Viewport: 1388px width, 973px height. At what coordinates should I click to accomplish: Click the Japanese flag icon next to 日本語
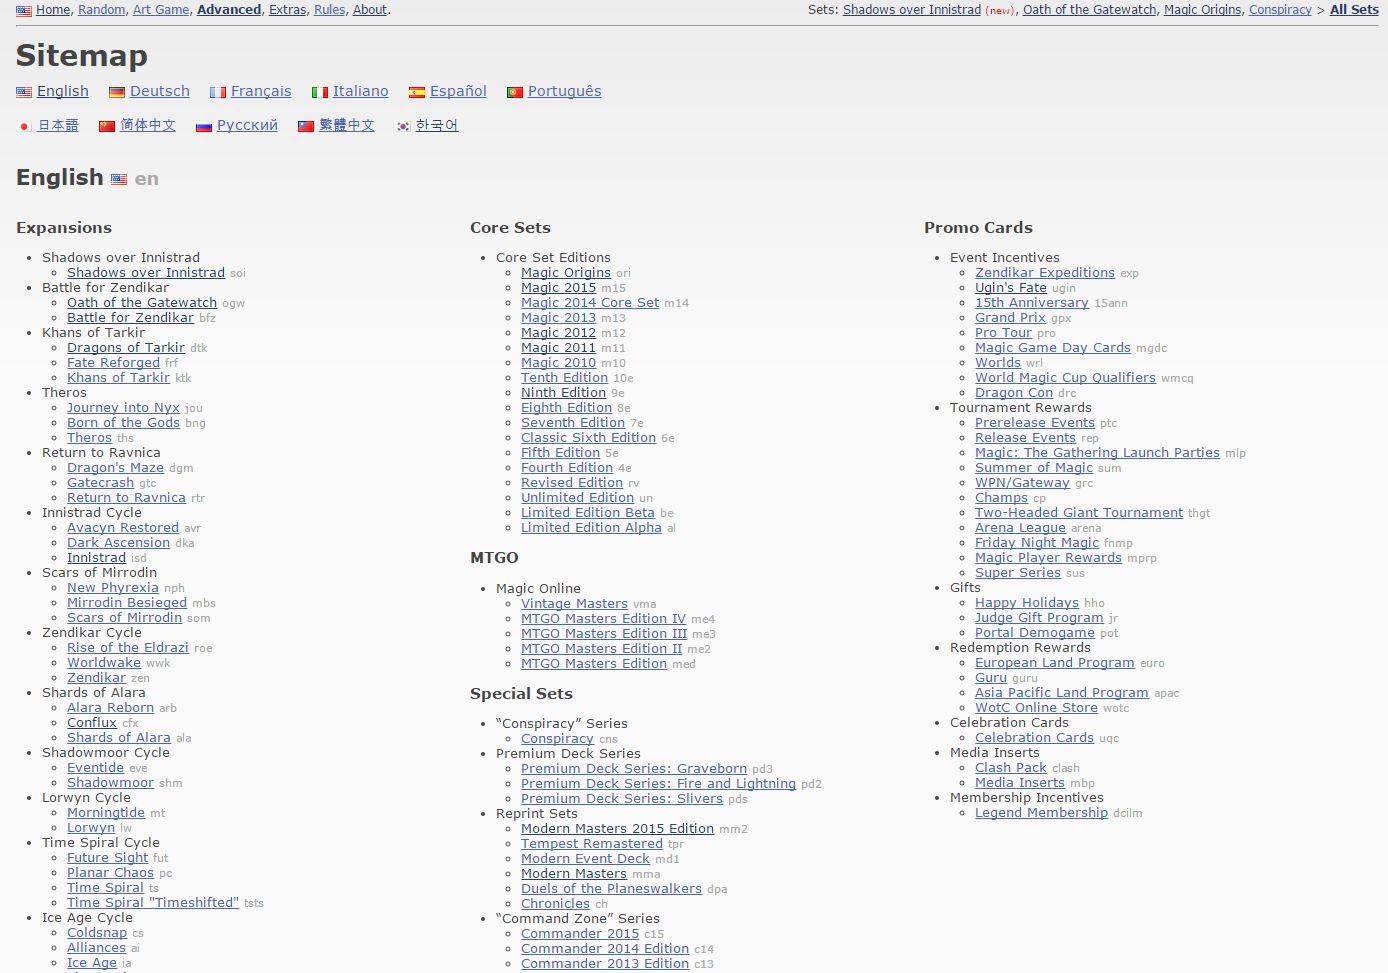pyautogui.click(x=25, y=126)
